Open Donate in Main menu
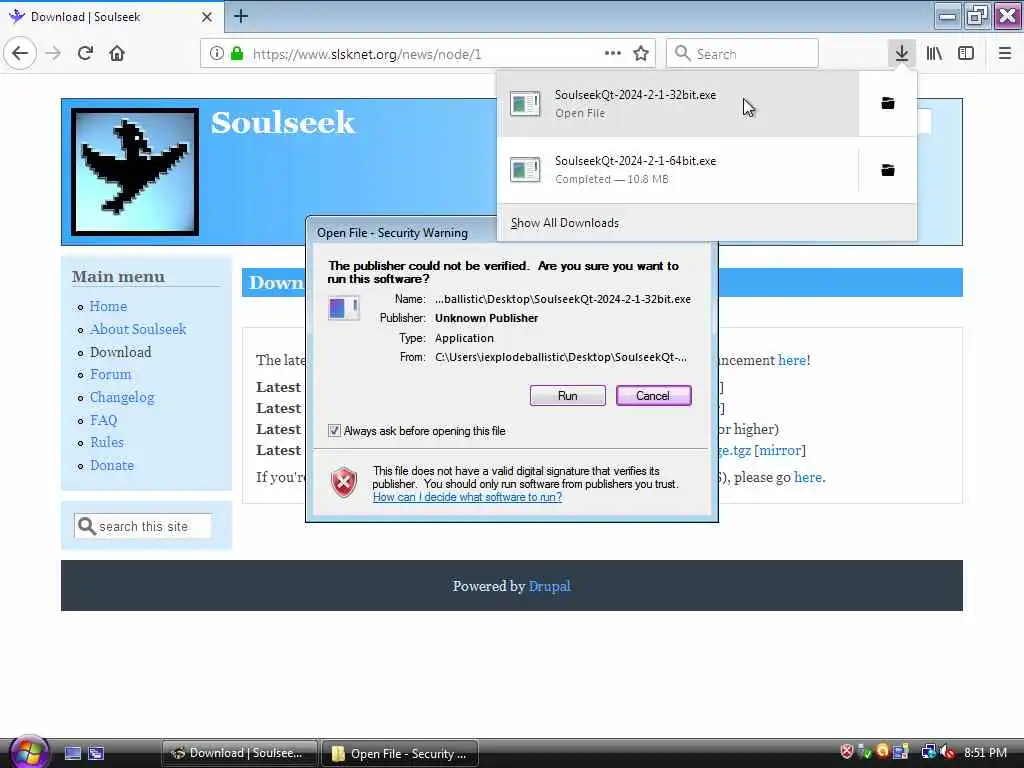The image size is (1024, 768). (x=112, y=465)
